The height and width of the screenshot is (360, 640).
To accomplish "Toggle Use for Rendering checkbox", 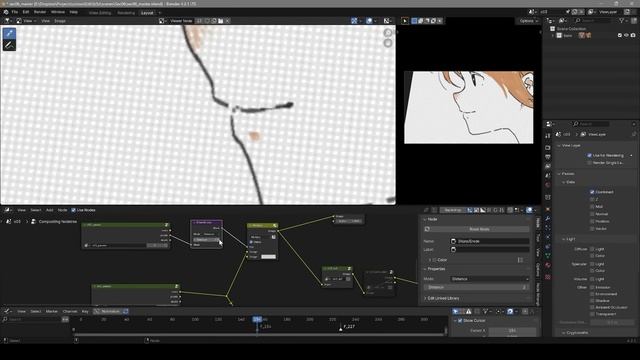I will [589, 156].
